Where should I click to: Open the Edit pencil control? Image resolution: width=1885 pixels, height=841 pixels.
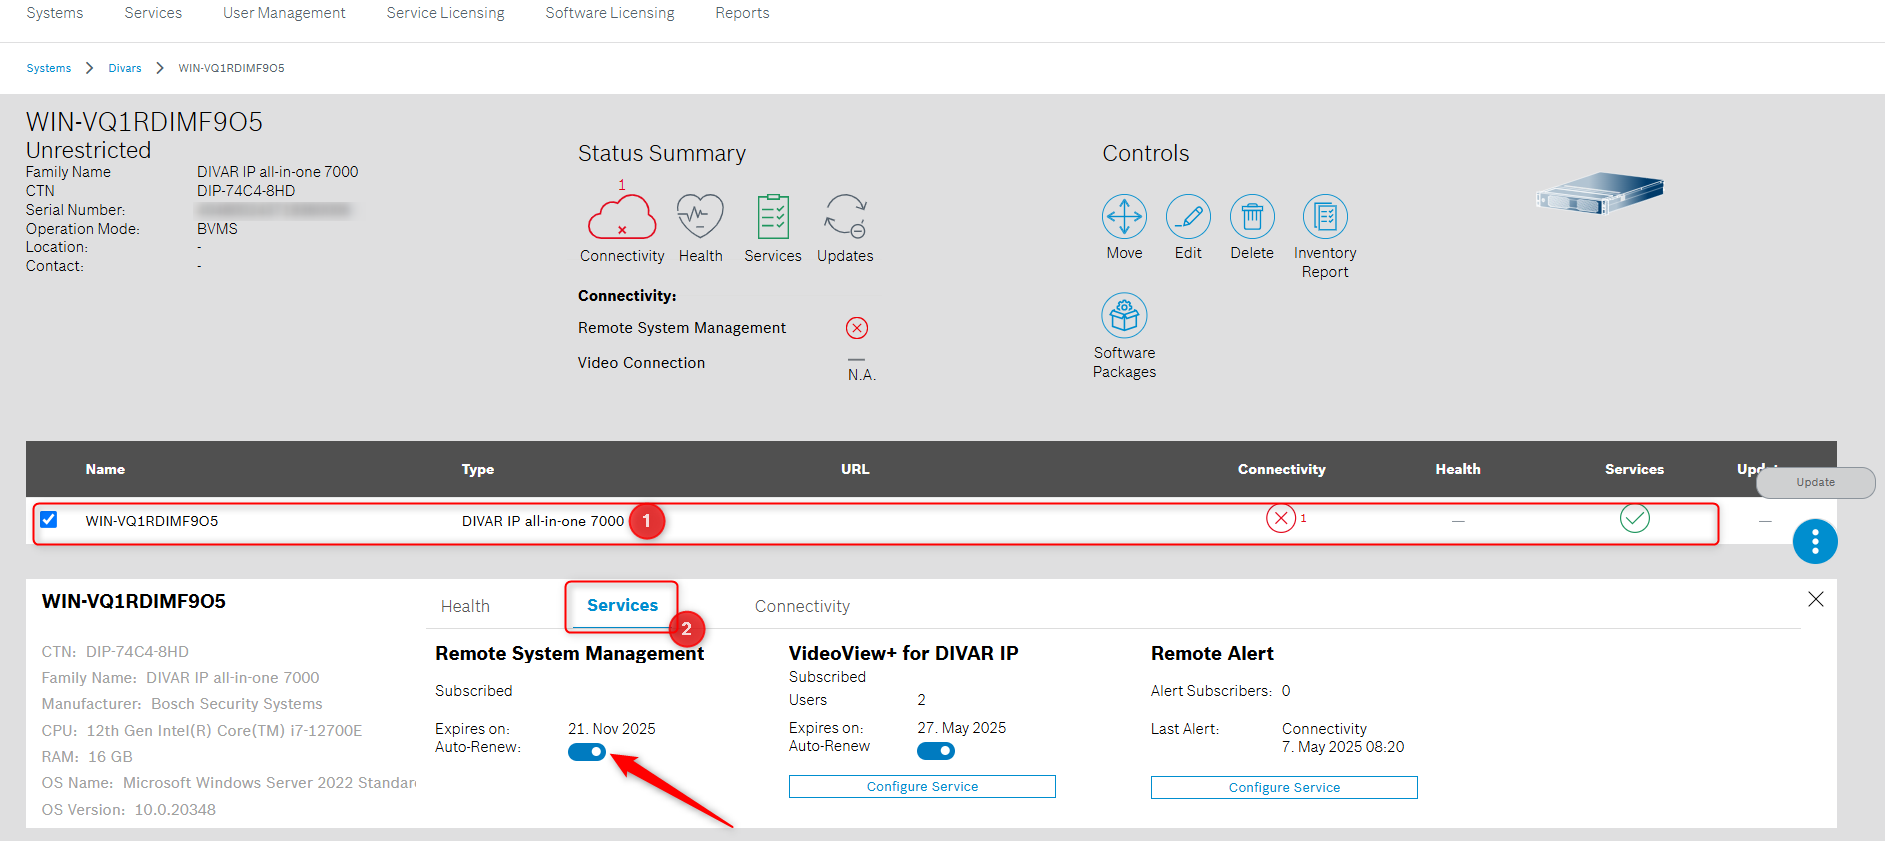pyautogui.click(x=1188, y=216)
